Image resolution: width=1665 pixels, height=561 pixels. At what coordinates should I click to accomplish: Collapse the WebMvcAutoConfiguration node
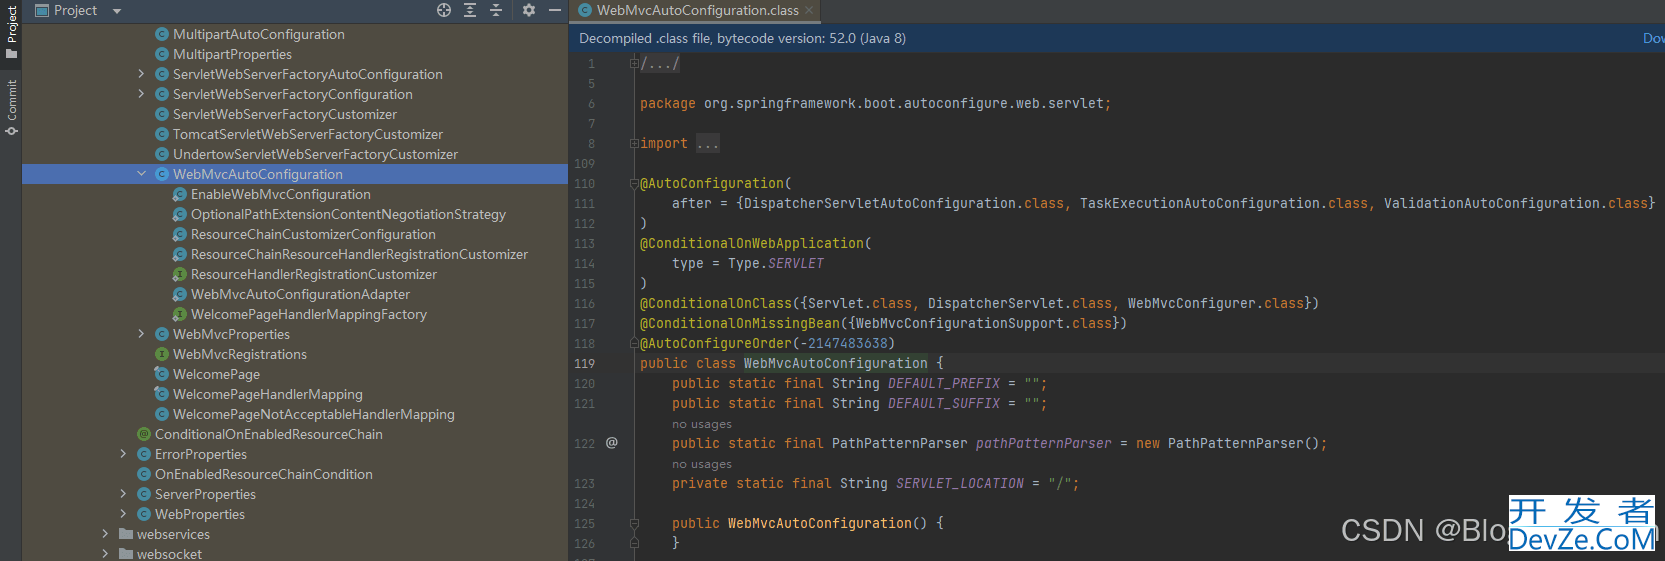(x=141, y=174)
